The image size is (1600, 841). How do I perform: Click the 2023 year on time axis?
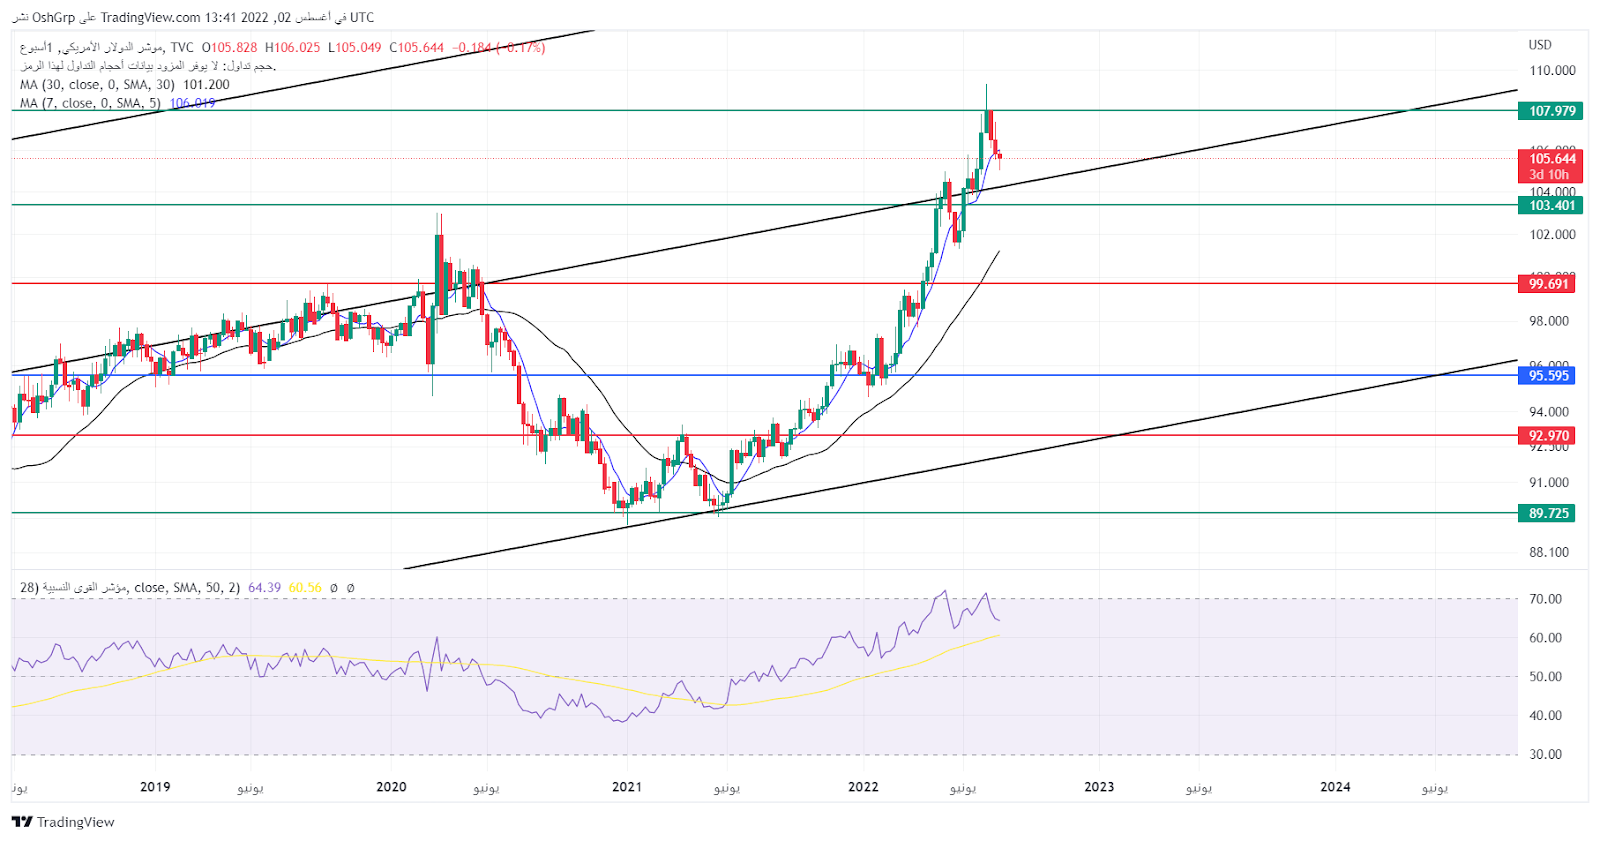1099,787
